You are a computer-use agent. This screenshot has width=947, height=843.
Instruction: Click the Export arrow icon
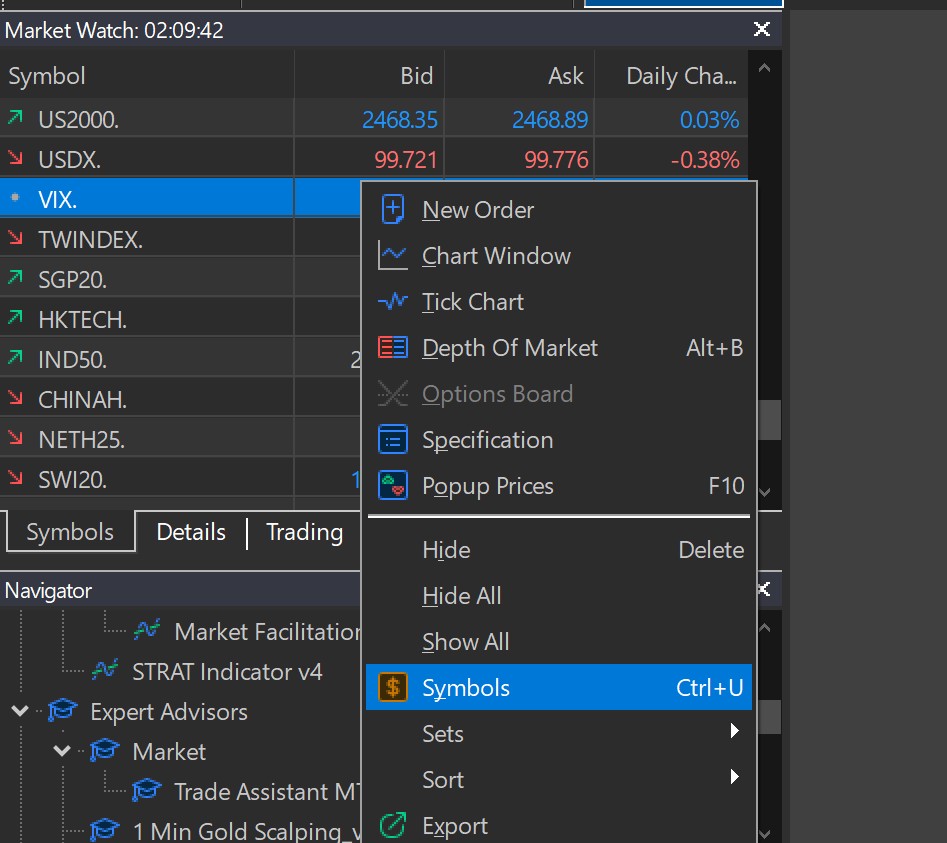coord(393,826)
